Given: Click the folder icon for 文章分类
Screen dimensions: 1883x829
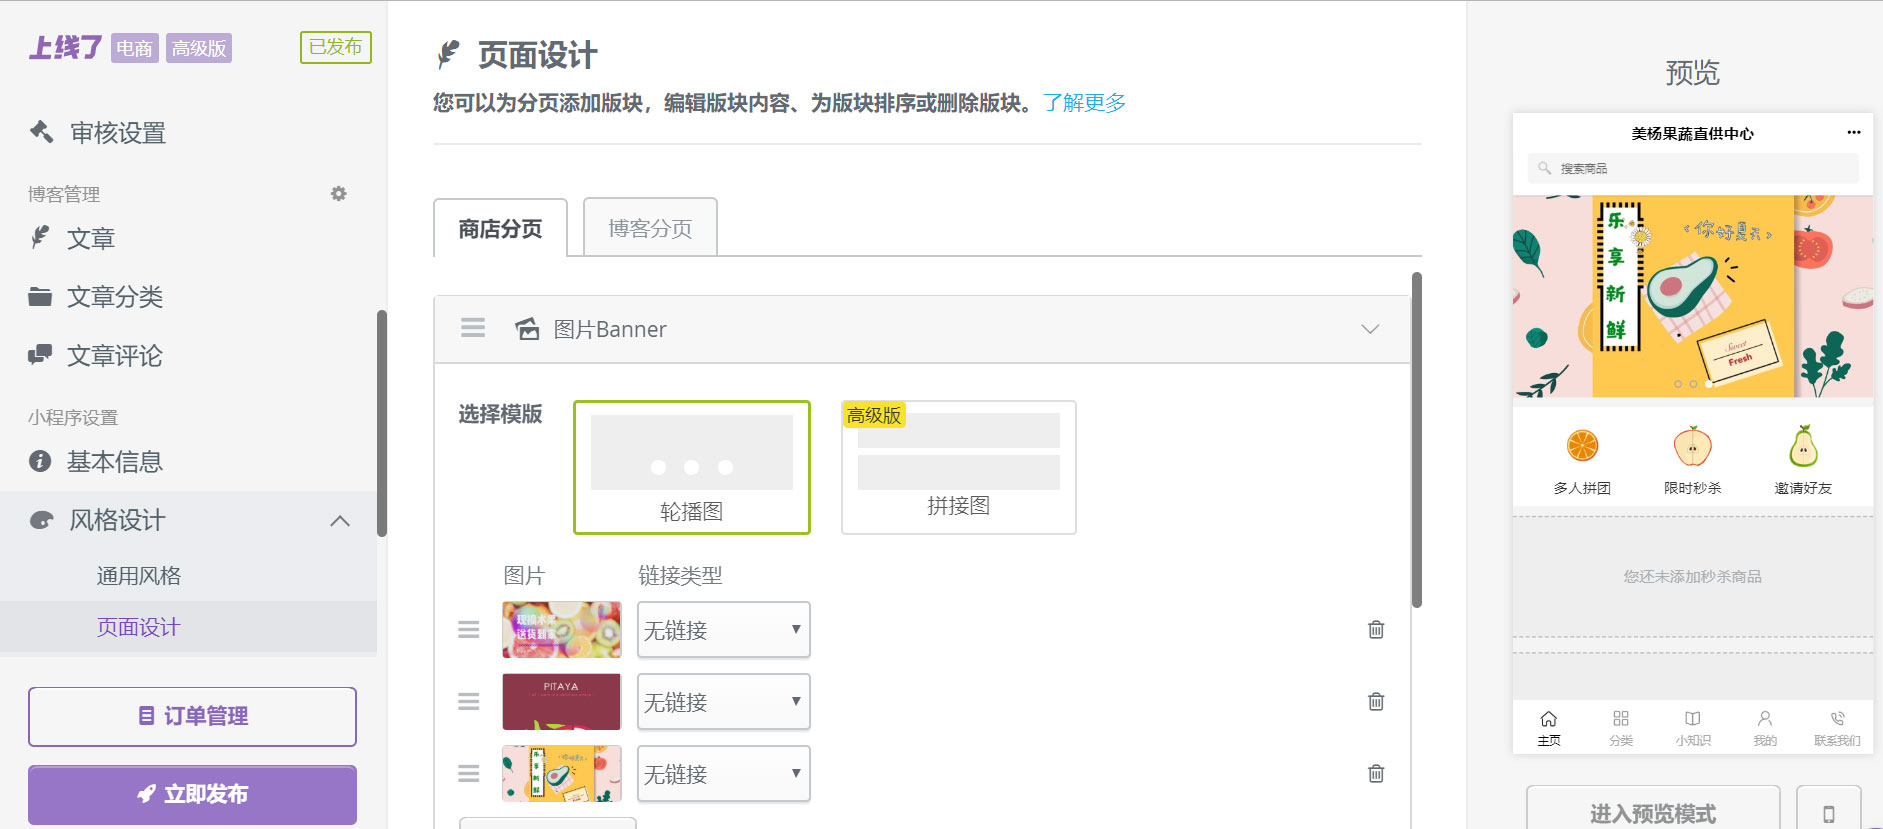Looking at the screenshot, I should [x=40, y=297].
